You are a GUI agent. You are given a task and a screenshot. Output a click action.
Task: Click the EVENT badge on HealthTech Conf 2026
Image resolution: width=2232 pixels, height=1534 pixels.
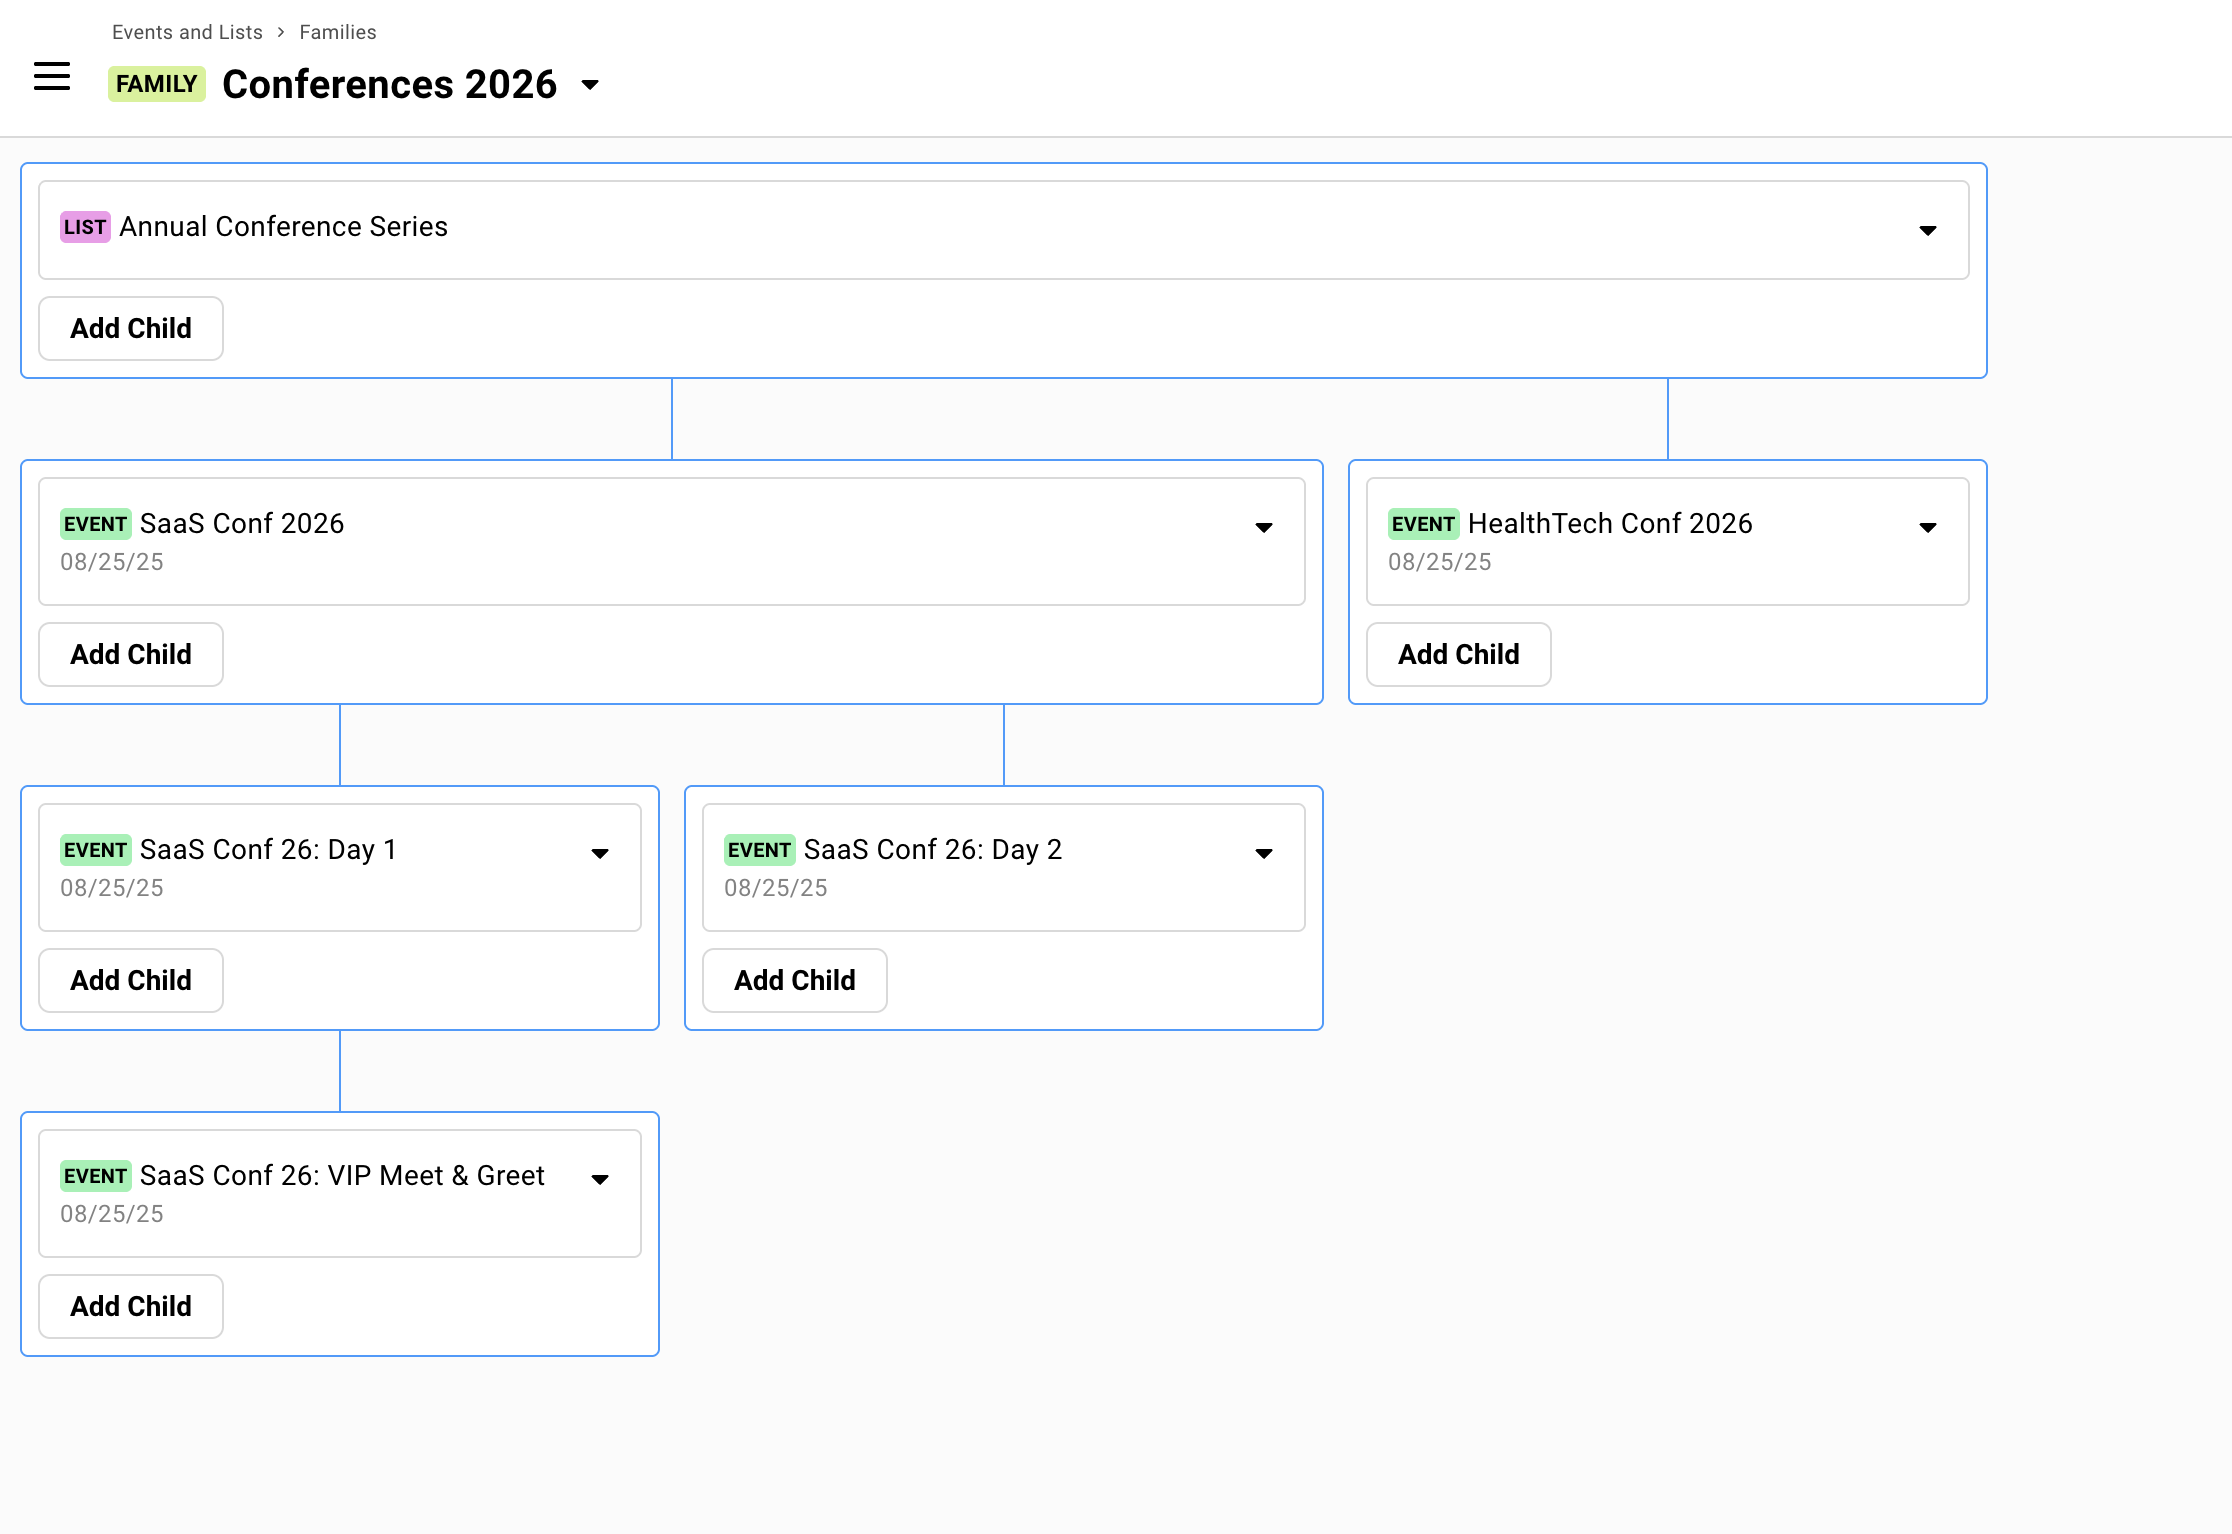click(1423, 523)
